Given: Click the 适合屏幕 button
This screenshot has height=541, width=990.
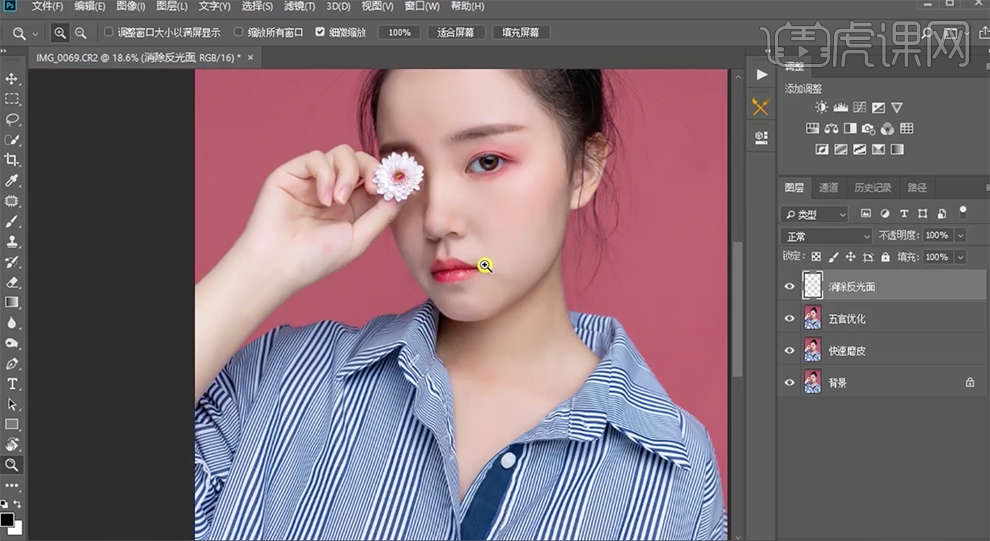Looking at the screenshot, I should 457,32.
